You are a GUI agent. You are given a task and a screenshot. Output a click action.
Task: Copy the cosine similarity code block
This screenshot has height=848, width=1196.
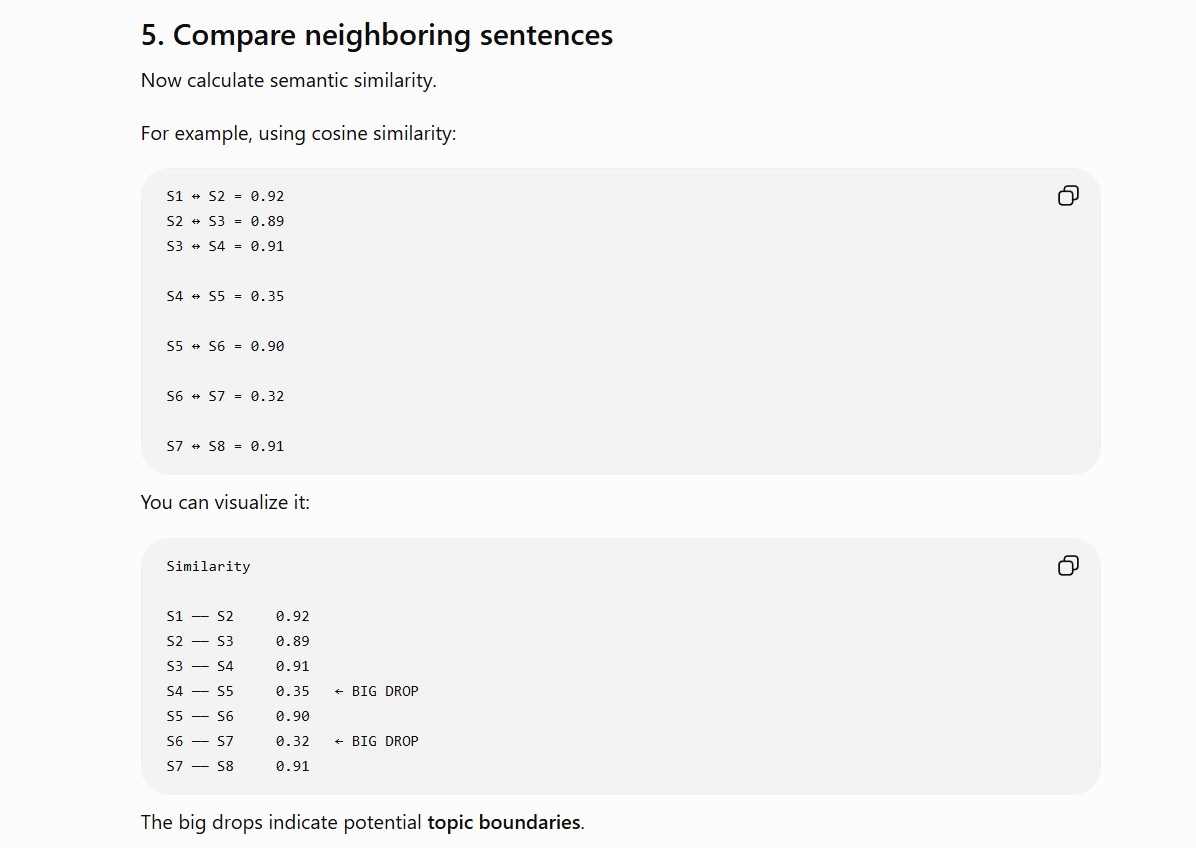pyautogui.click(x=1068, y=196)
